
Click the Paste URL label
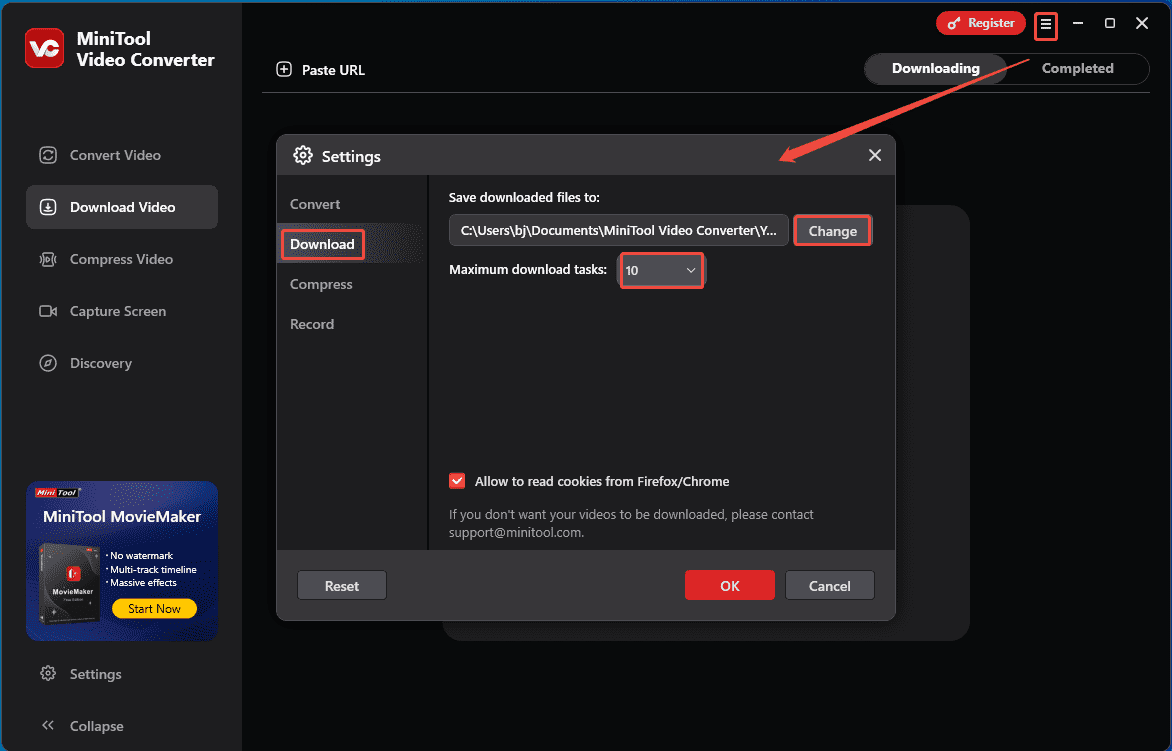[333, 70]
